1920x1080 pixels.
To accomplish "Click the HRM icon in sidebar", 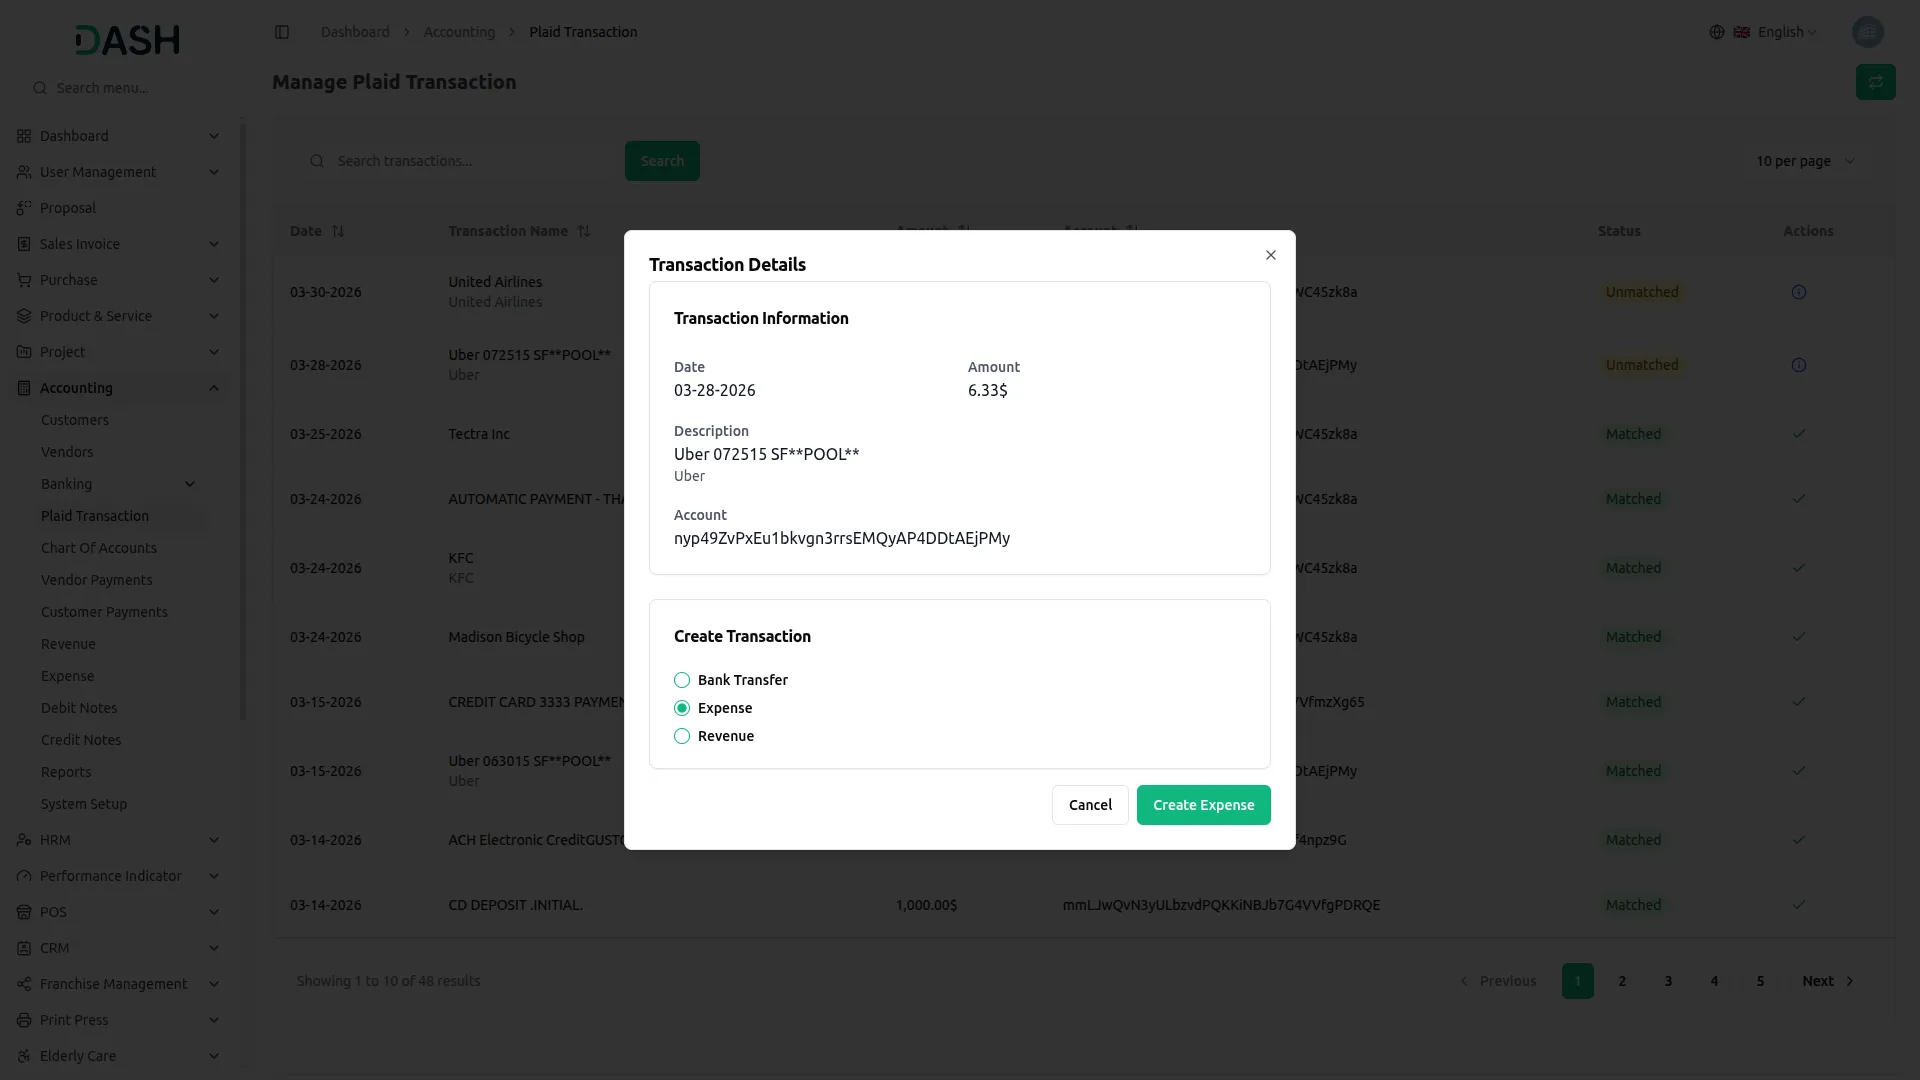I will click(24, 840).
